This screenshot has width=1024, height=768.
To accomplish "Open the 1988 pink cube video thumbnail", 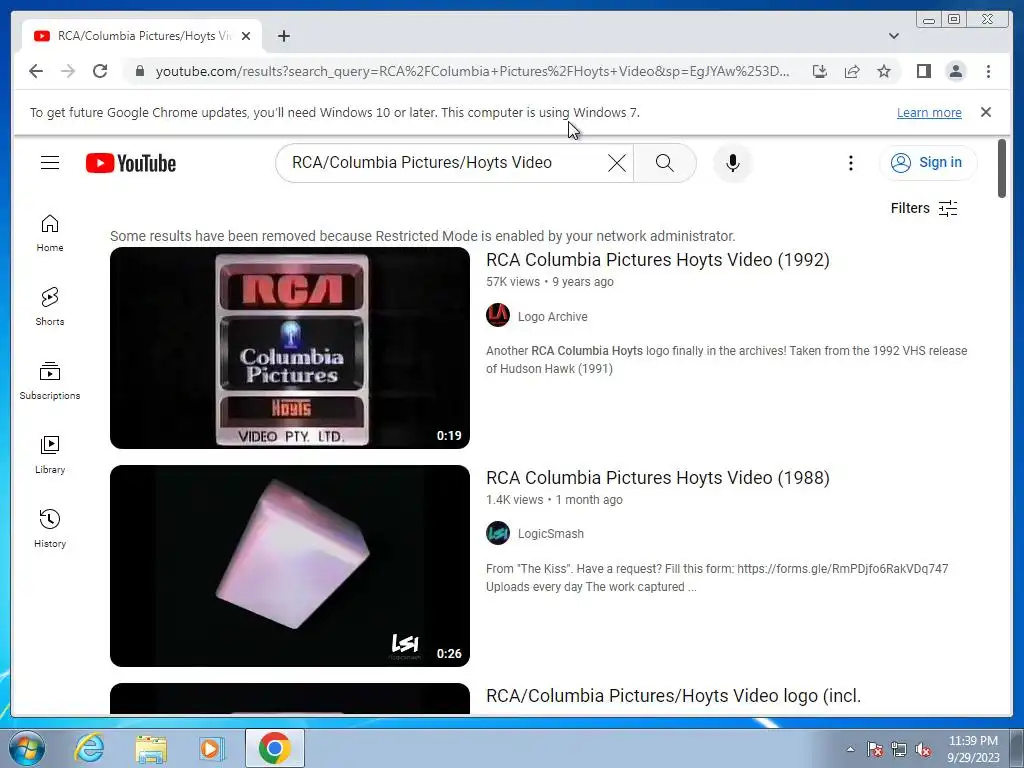I will tap(290, 566).
